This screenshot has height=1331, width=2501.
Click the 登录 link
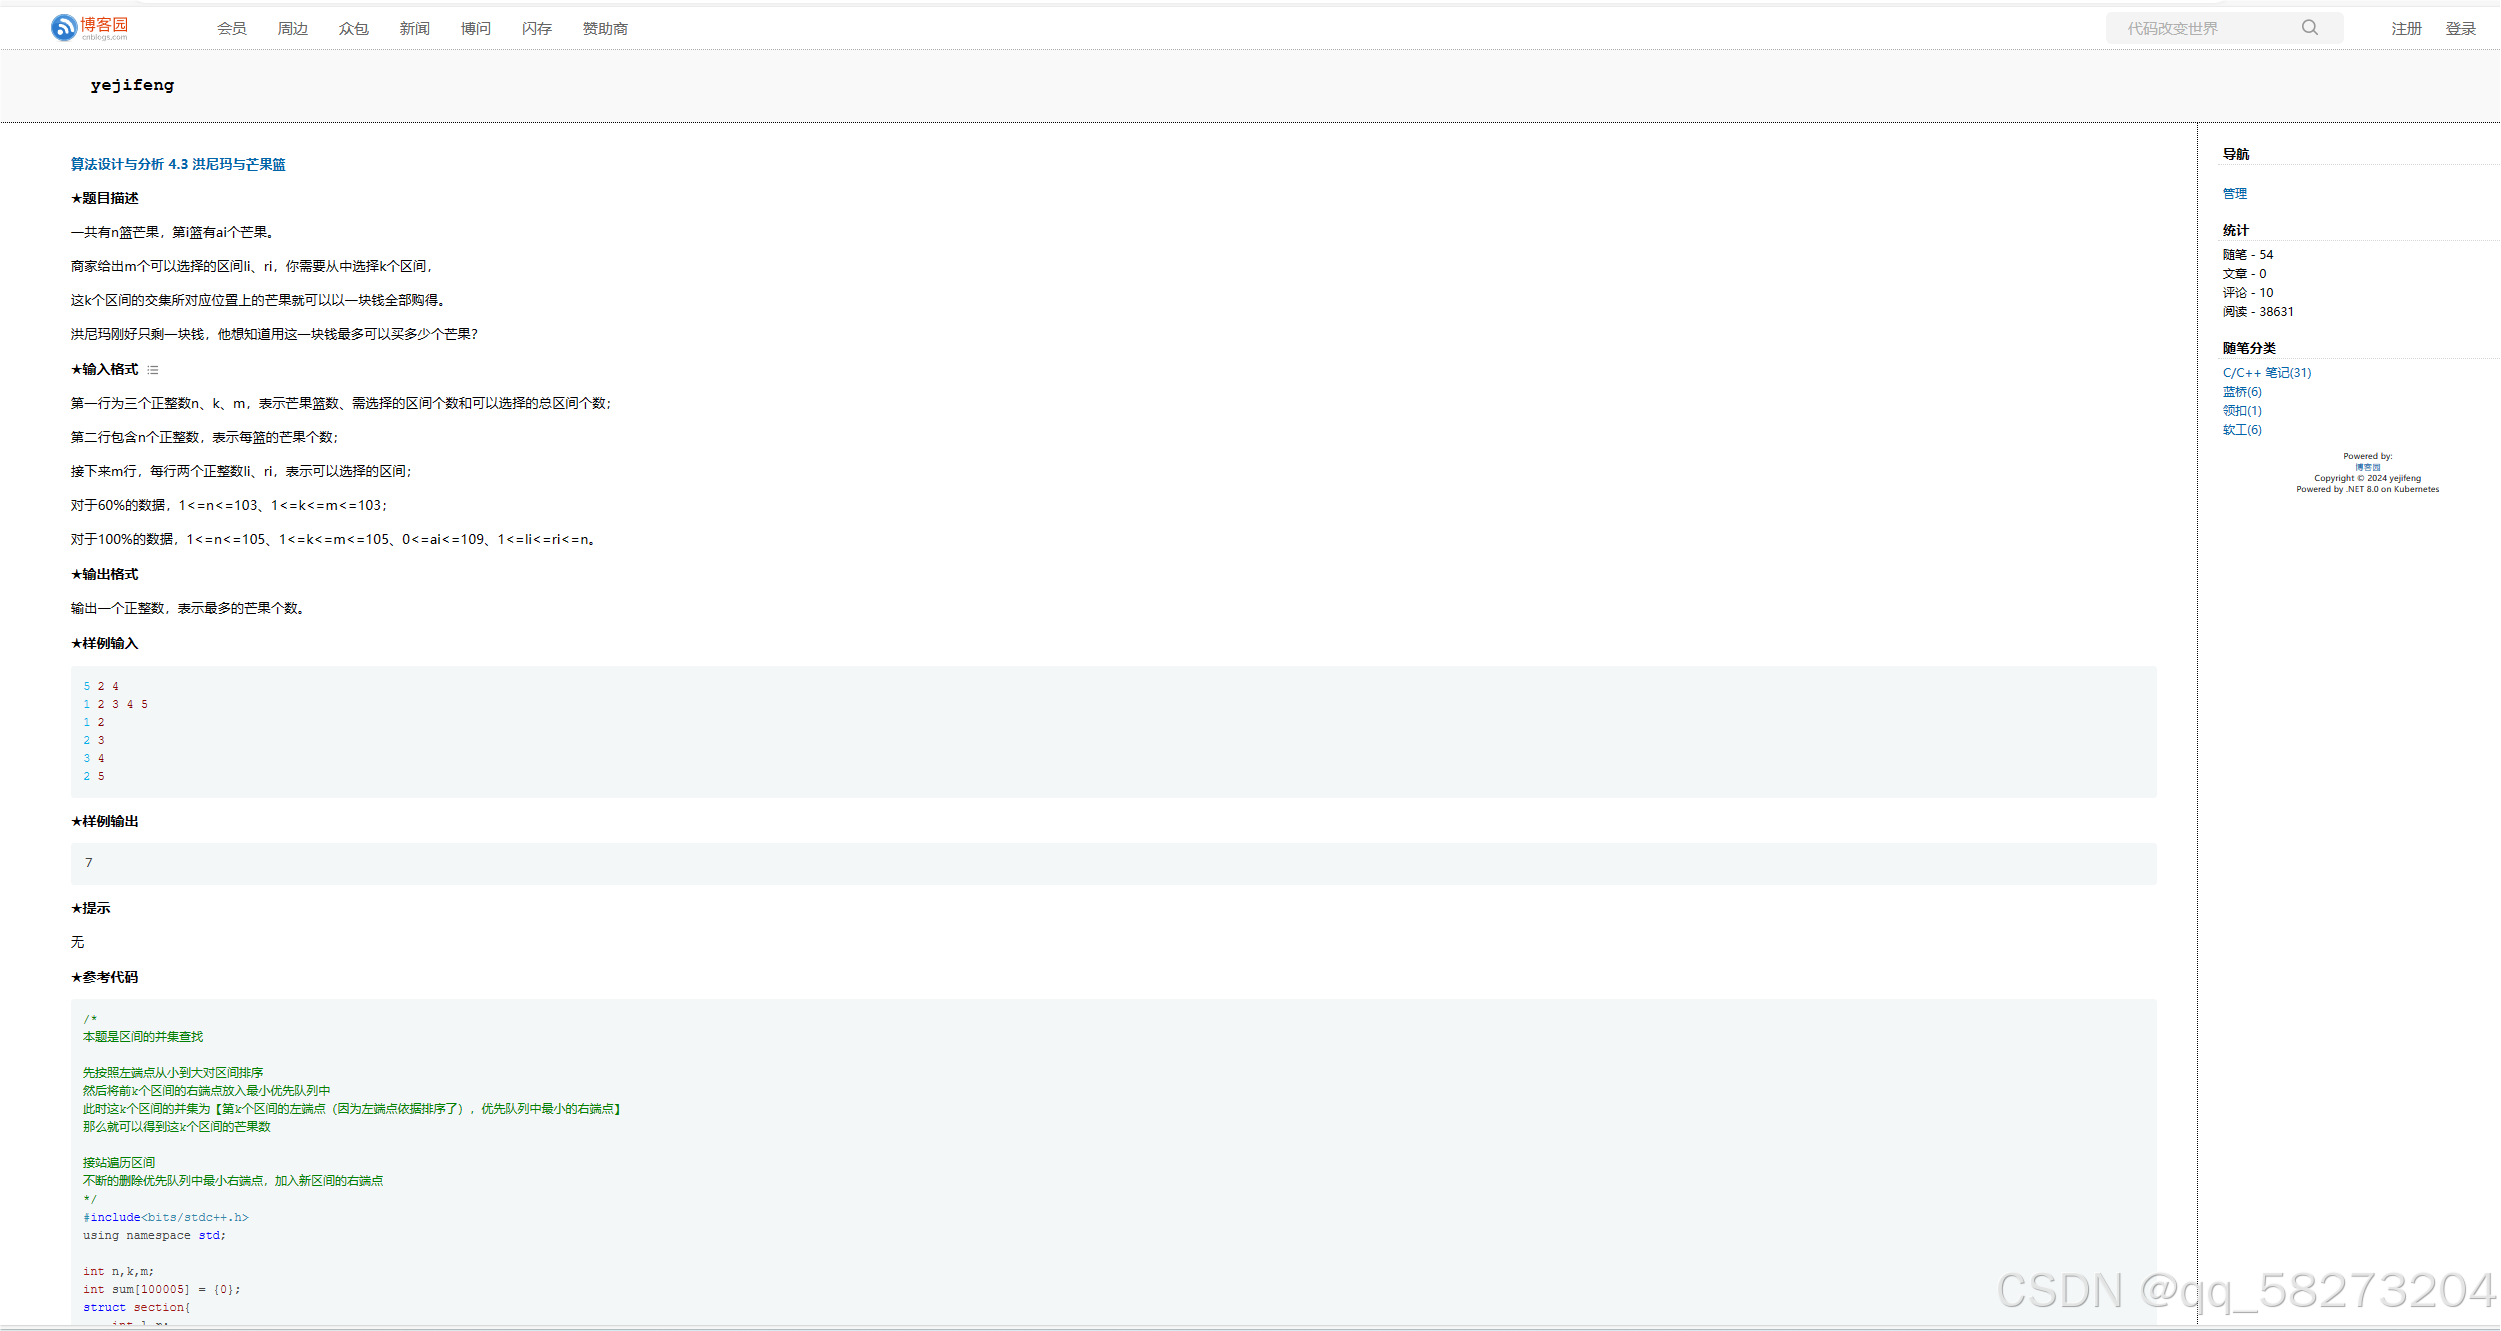2460,29
